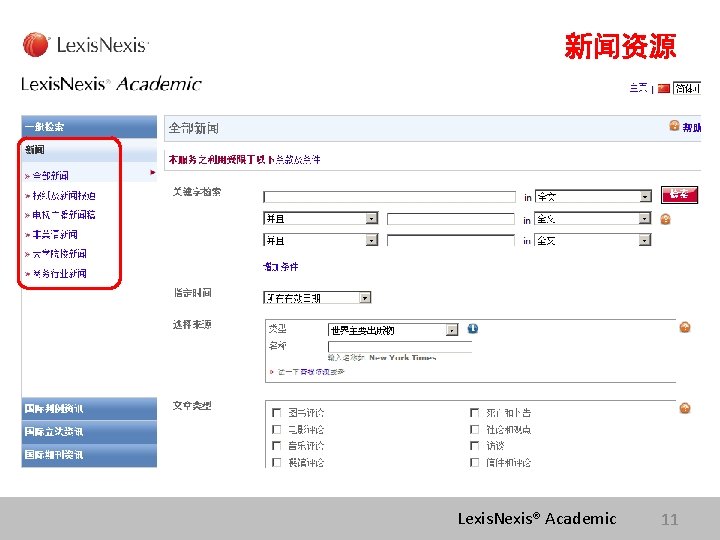This screenshot has height=540, width=720.
Task: Click the 帮助 help link
Action: [691, 127]
